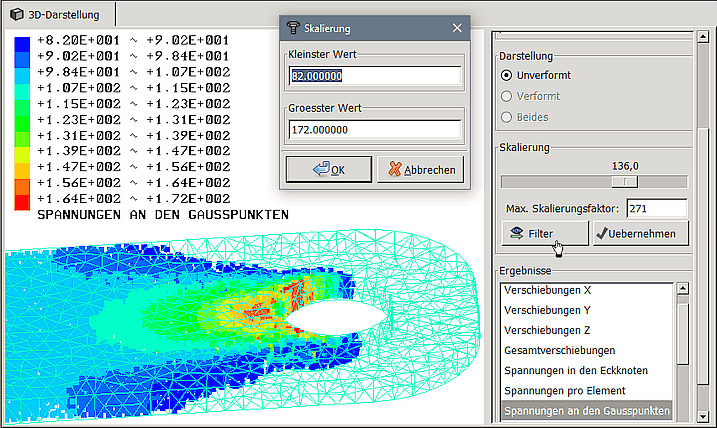Select the Verformt radio button

click(507, 96)
